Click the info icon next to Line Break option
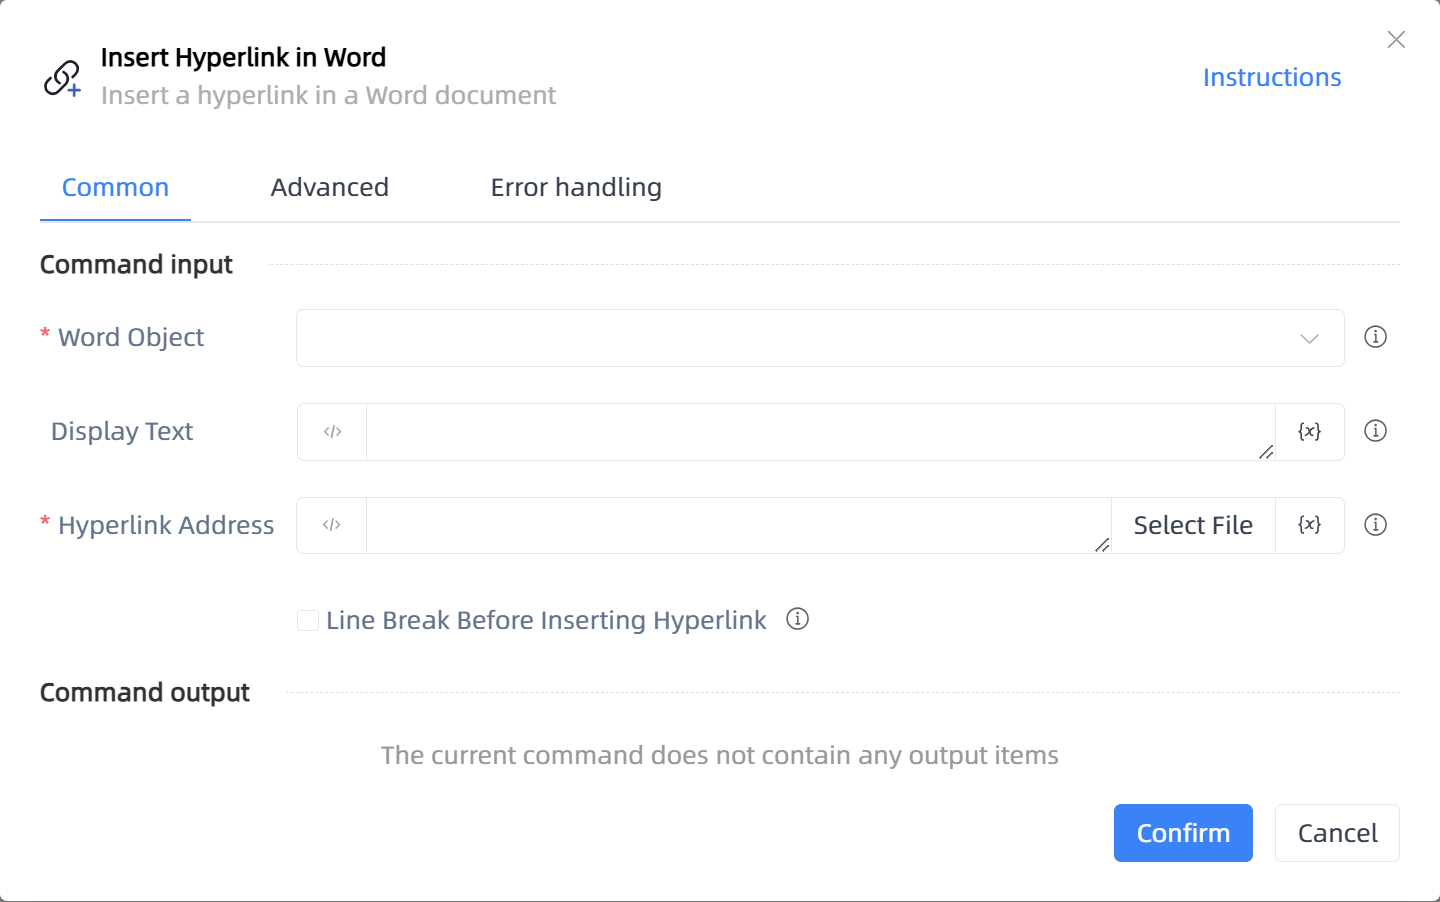 coord(797,619)
